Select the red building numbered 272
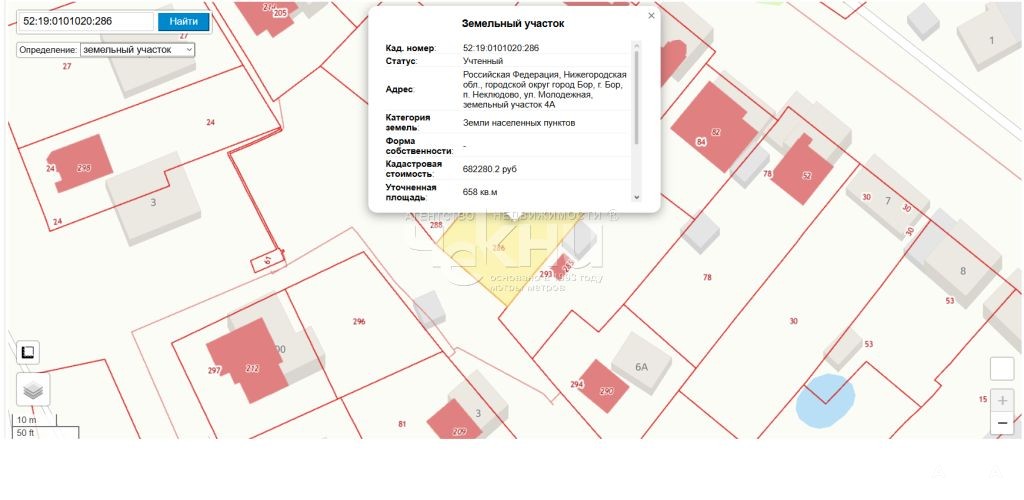 [245, 360]
